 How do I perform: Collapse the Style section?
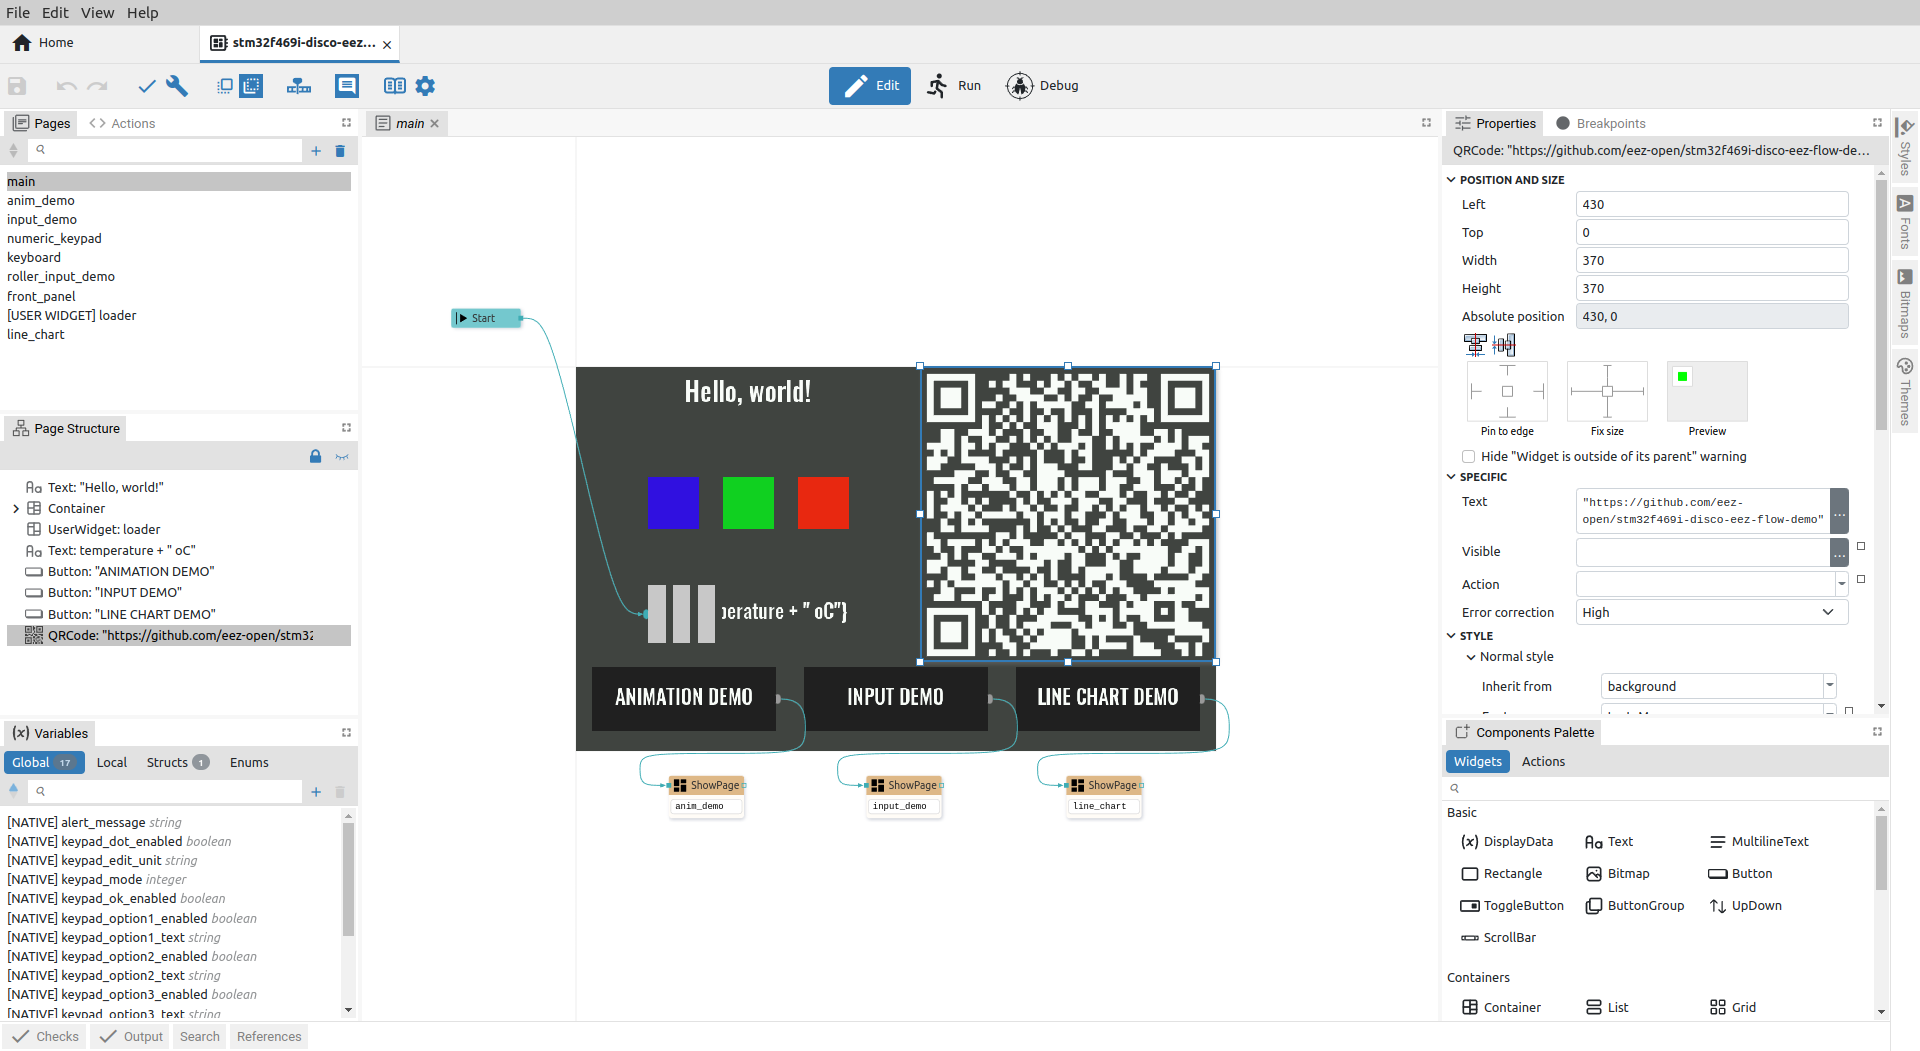pyautogui.click(x=1452, y=636)
